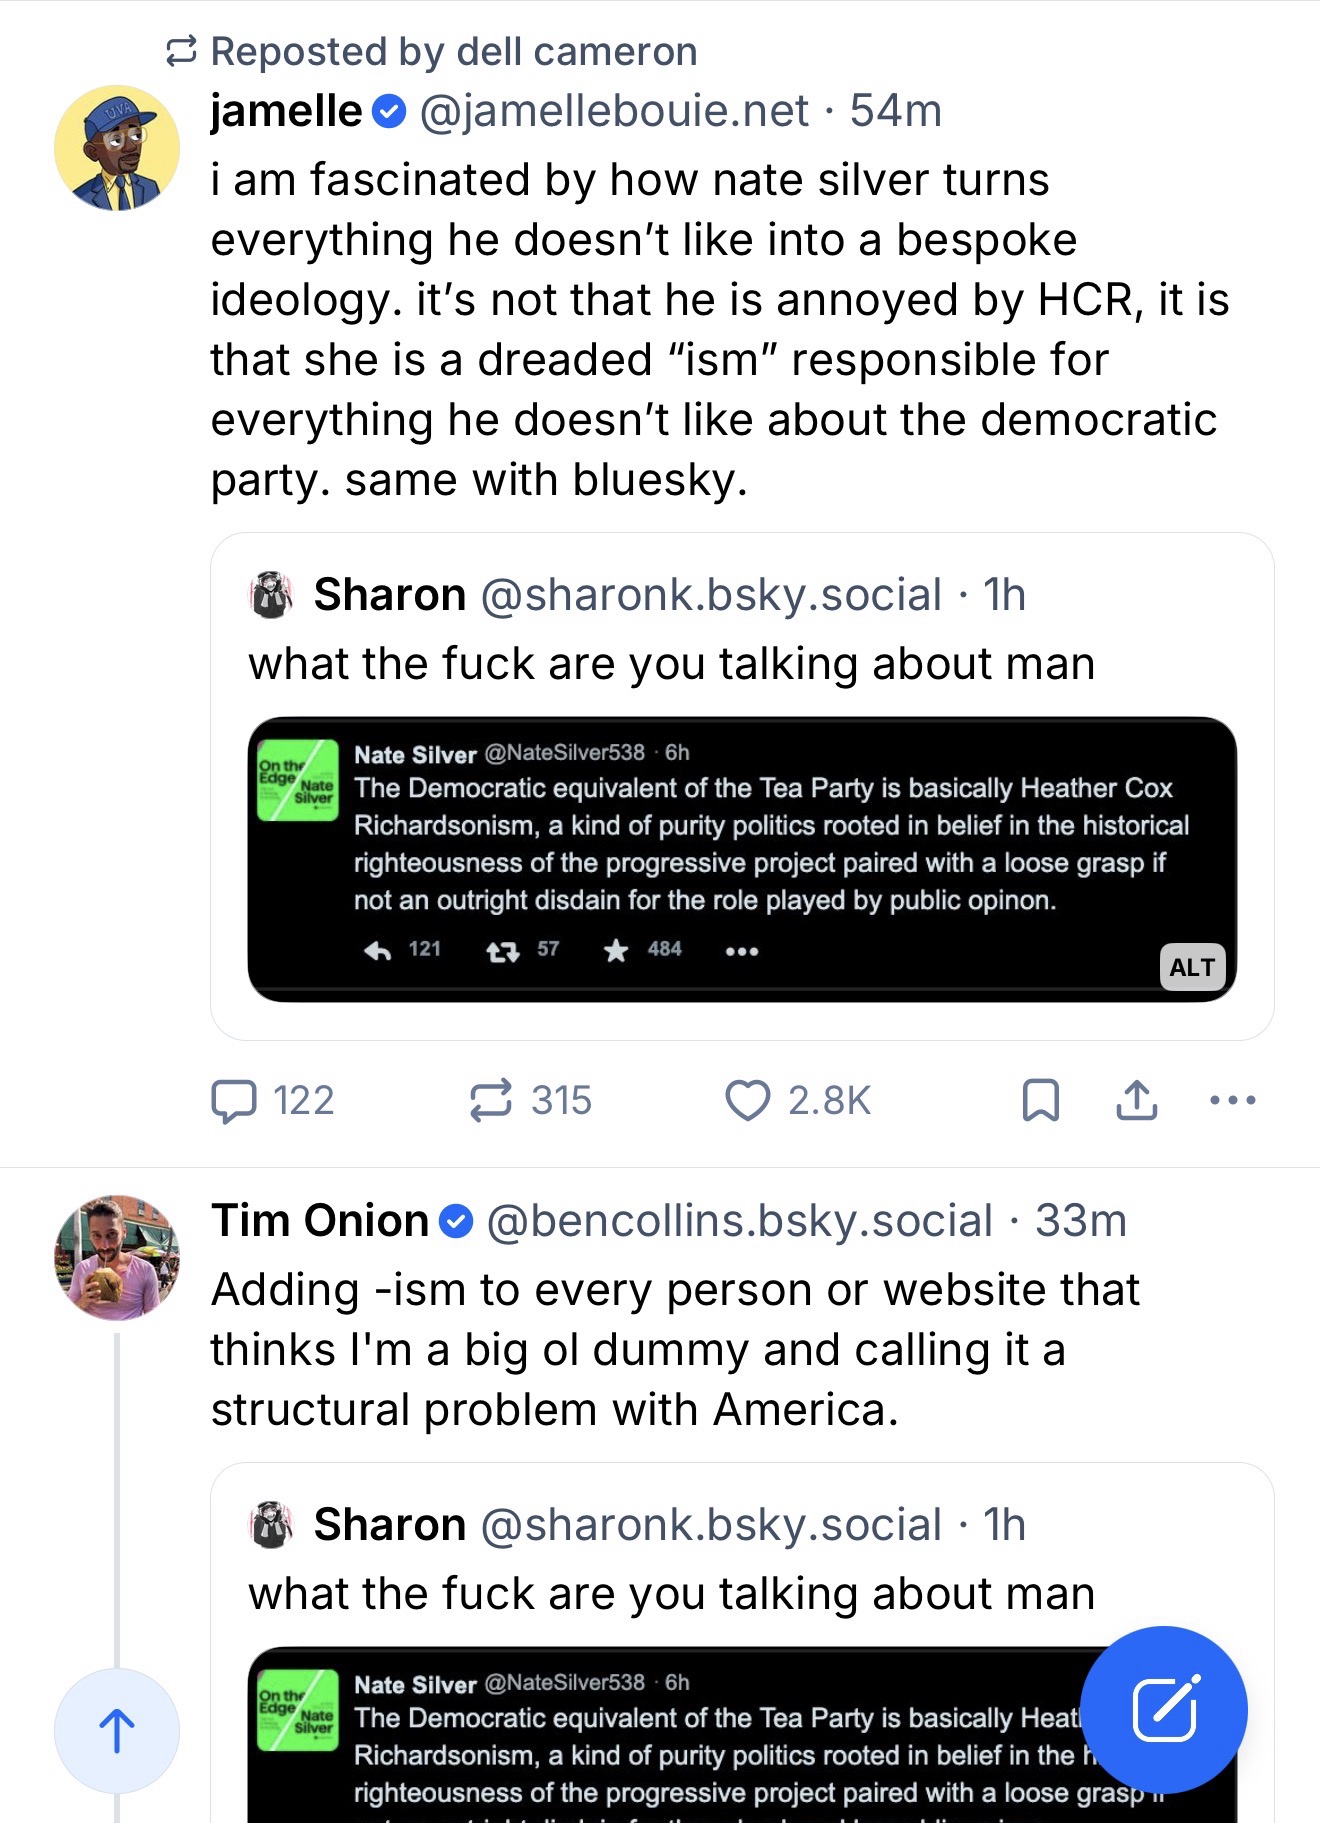Screen dimensions: 1320x1823
Task: Click the scroll-to-top arrow button
Action: [117, 1730]
